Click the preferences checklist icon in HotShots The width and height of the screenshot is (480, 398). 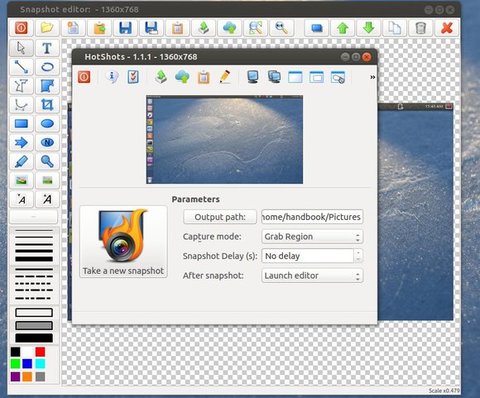click(x=133, y=77)
